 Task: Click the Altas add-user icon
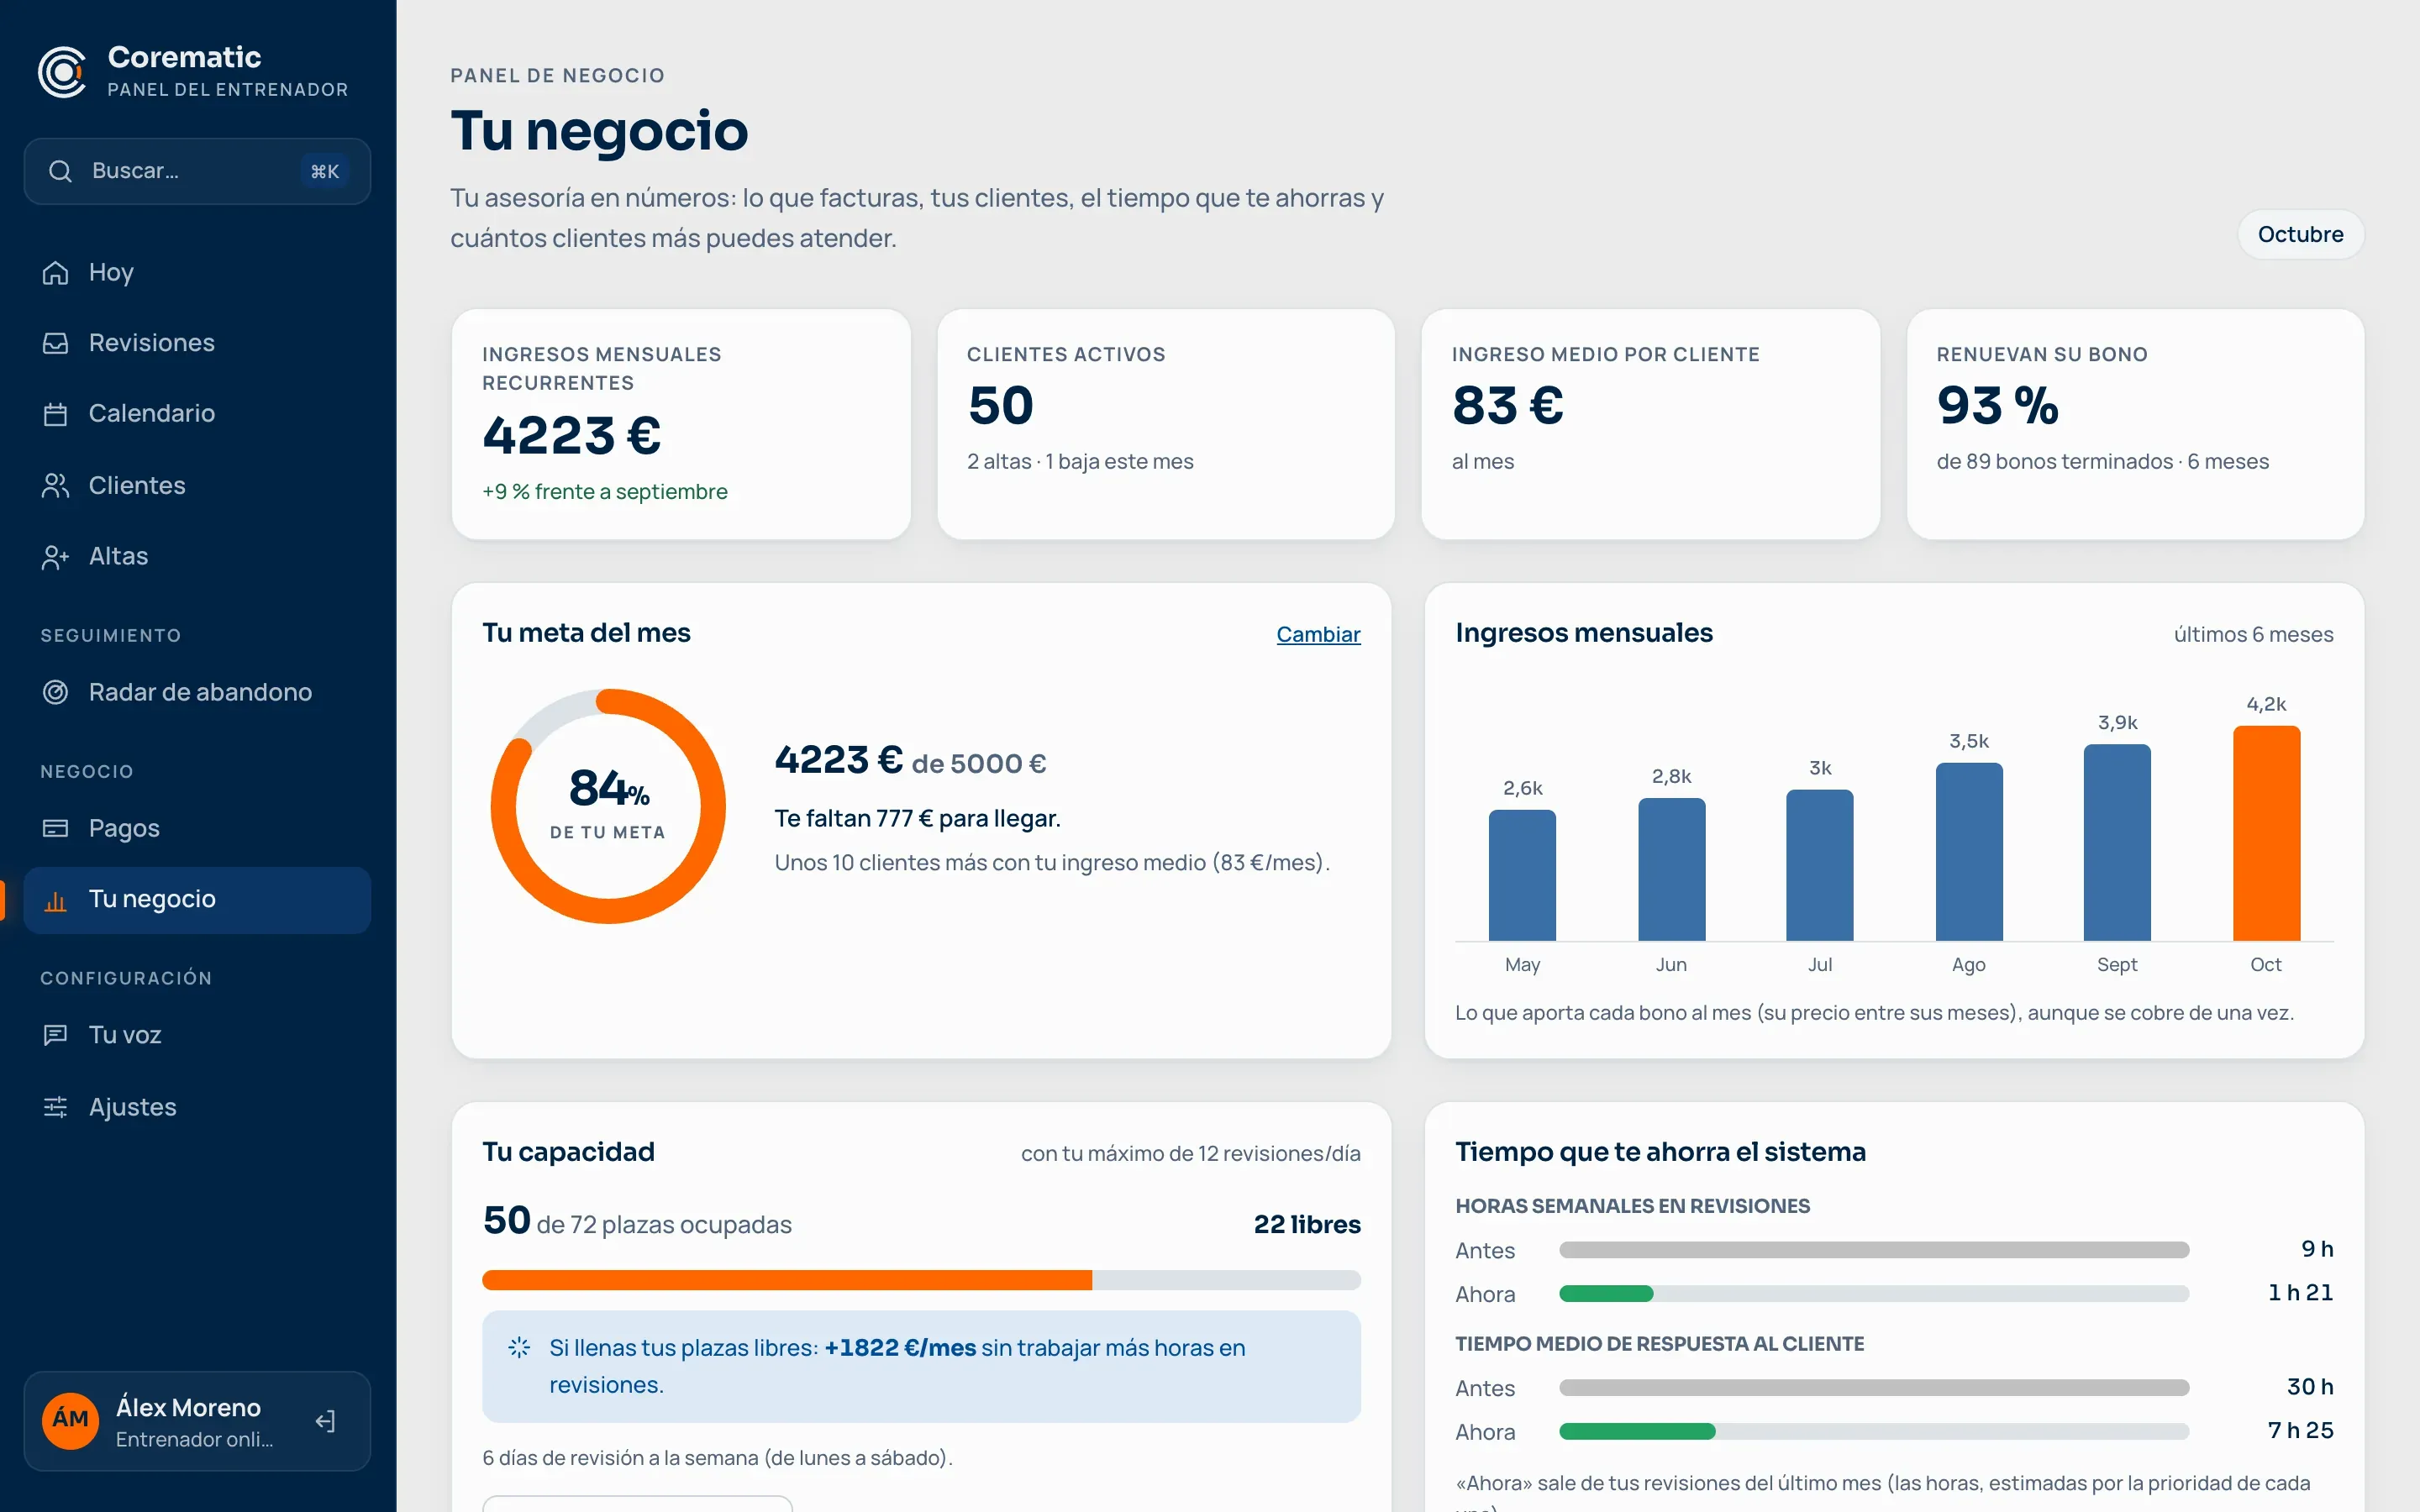coord(55,556)
